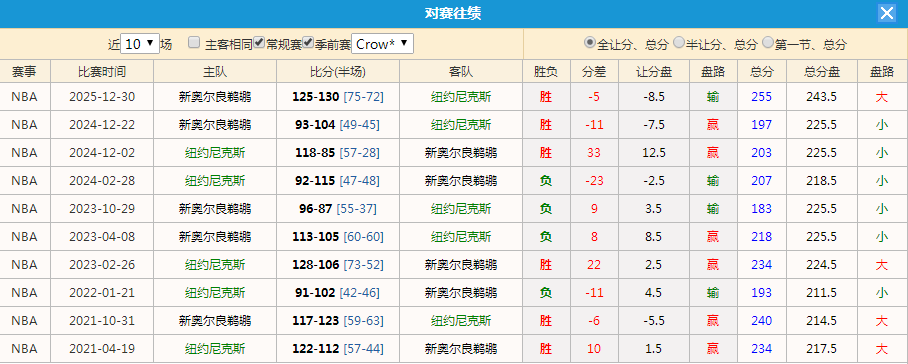Click handicap value 12.5 in 2024-12-02 row
Image resolution: width=908 pixels, height=364 pixels.
click(654, 153)
